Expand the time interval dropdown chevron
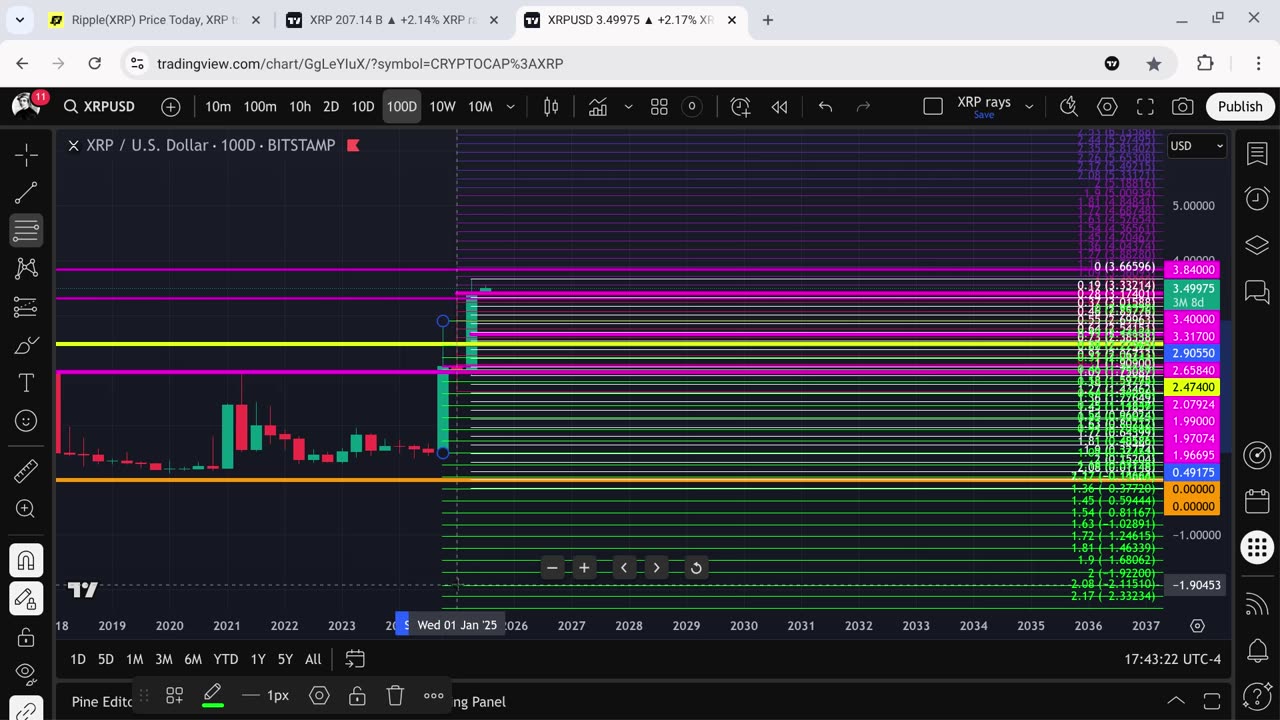 click(510, 106)
